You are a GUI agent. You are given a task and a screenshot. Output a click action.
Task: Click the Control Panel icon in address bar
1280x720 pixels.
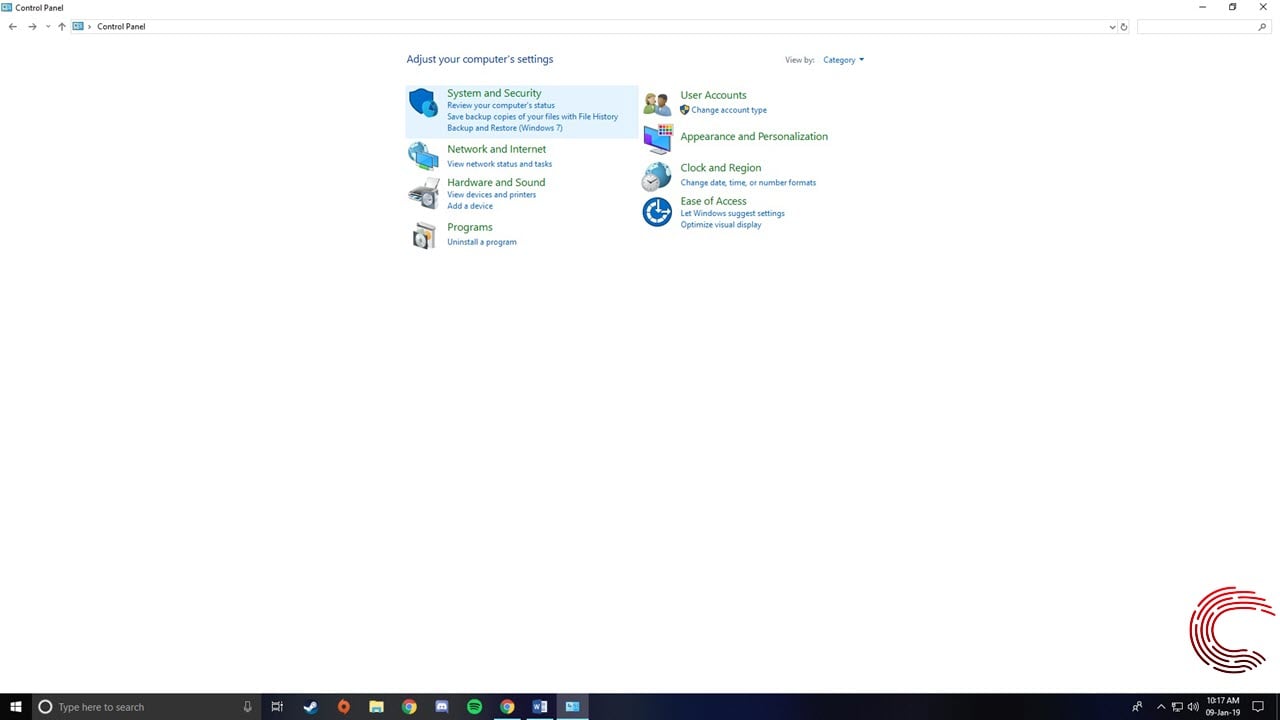coord(78,27)
